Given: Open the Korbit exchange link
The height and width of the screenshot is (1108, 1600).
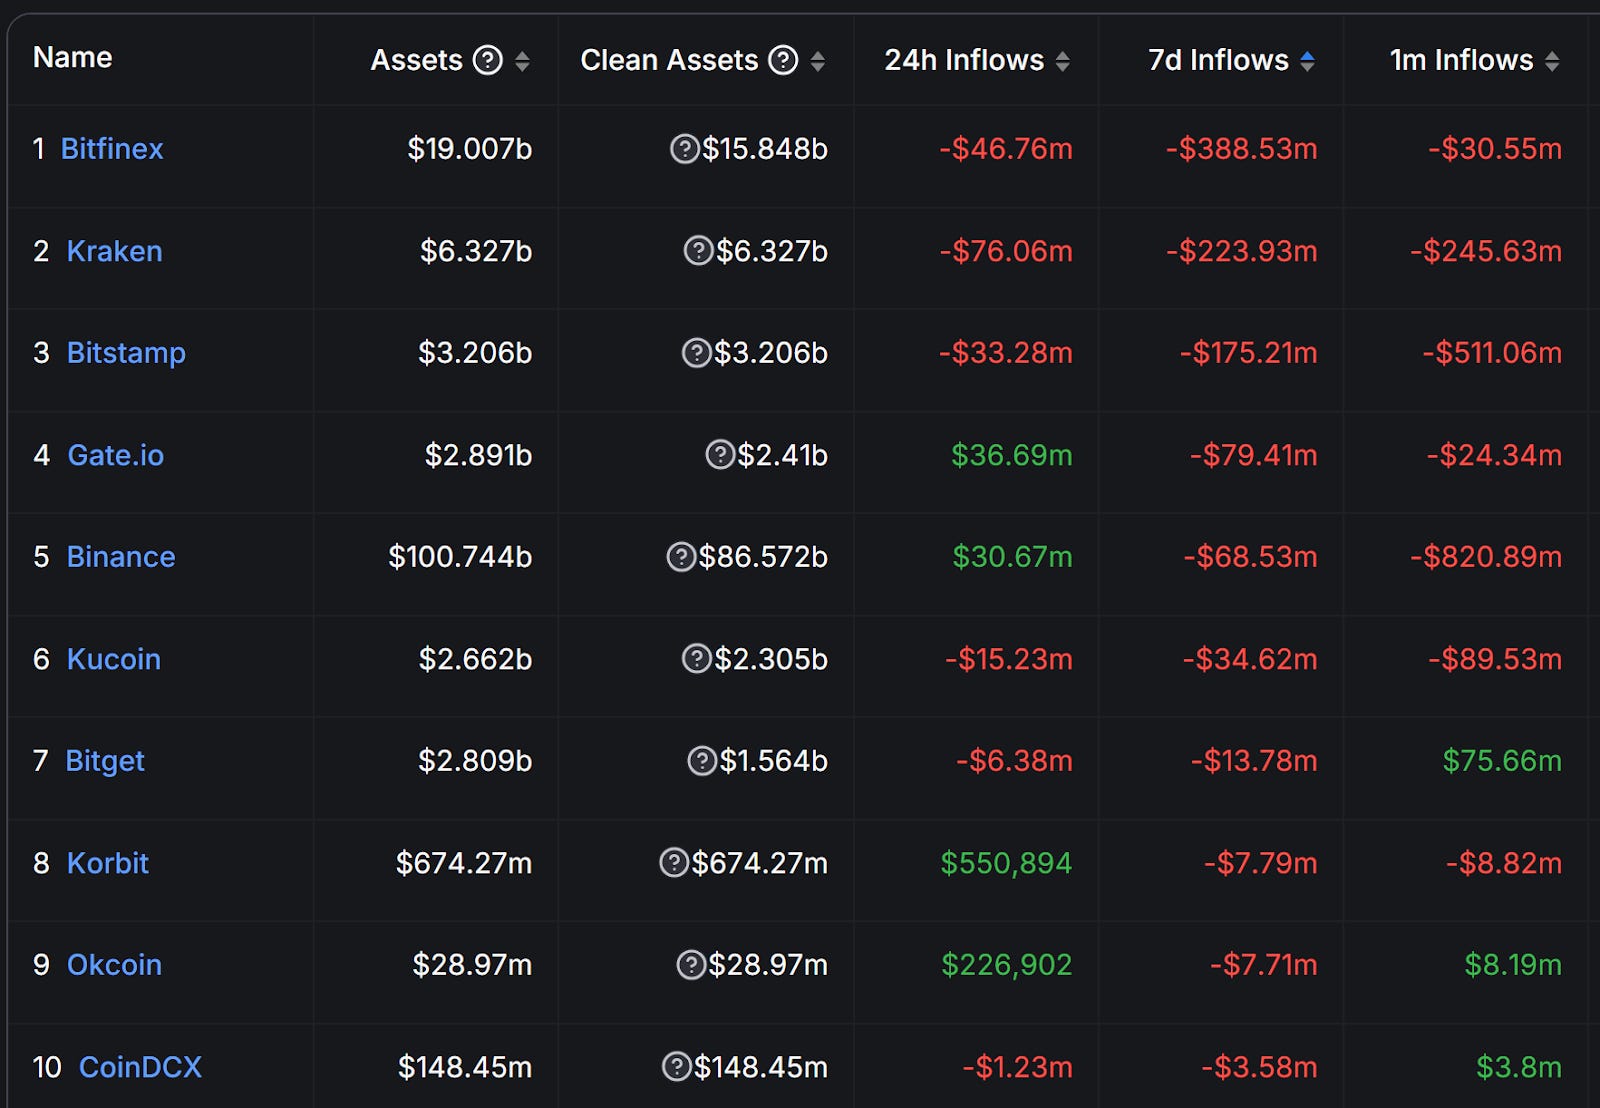Looking at the screenshot, I should [x=108, y=863].
